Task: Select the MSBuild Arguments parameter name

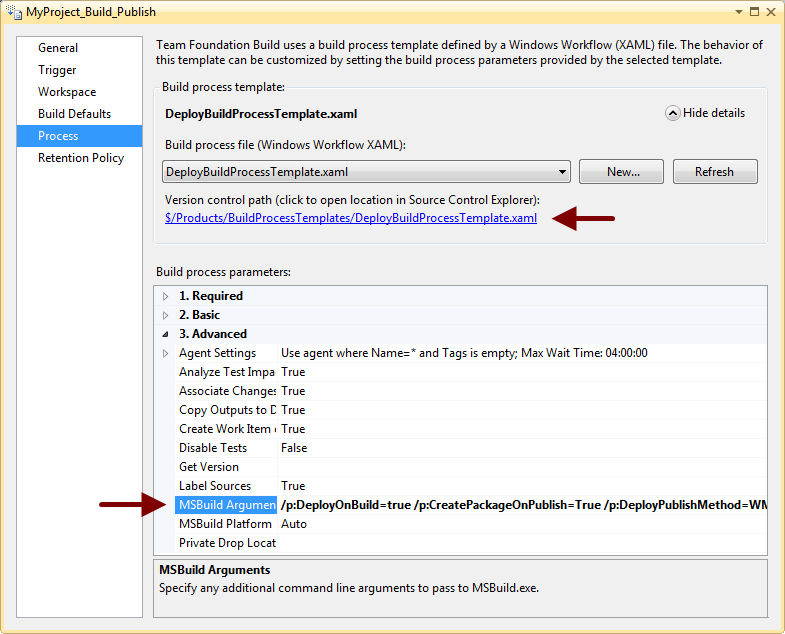Action: coord(226,505)
